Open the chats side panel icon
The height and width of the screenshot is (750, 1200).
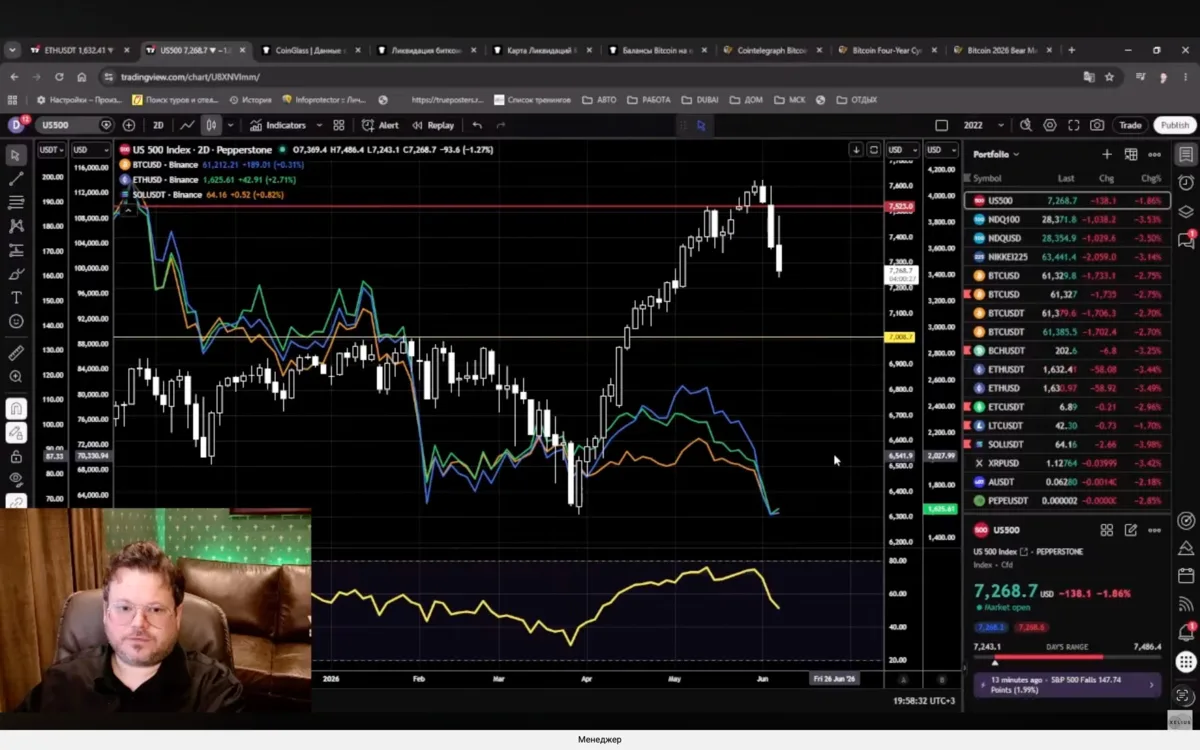1186,240
